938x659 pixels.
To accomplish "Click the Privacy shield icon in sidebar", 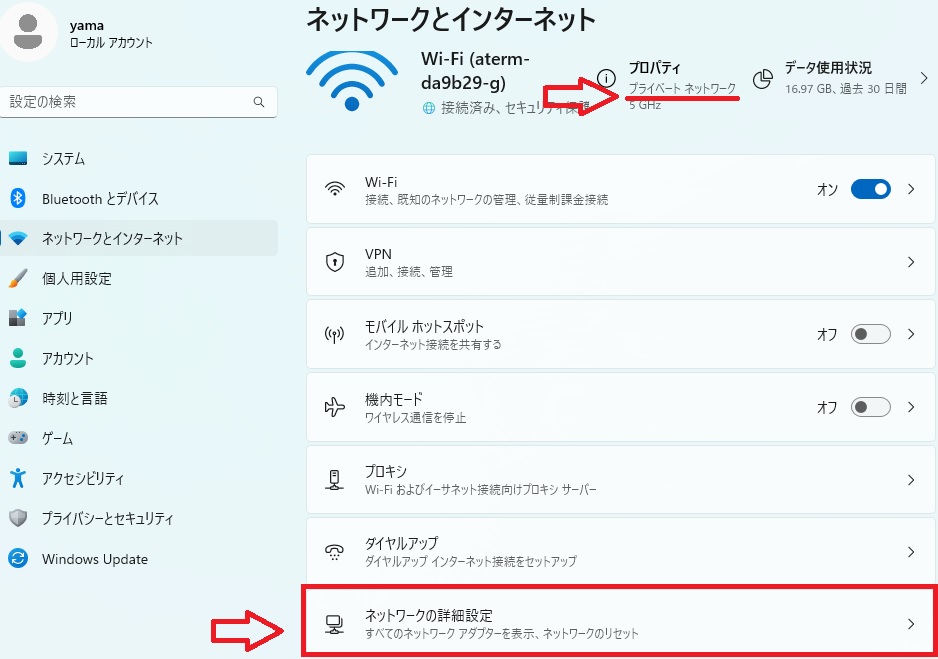I will coord(18,518).
